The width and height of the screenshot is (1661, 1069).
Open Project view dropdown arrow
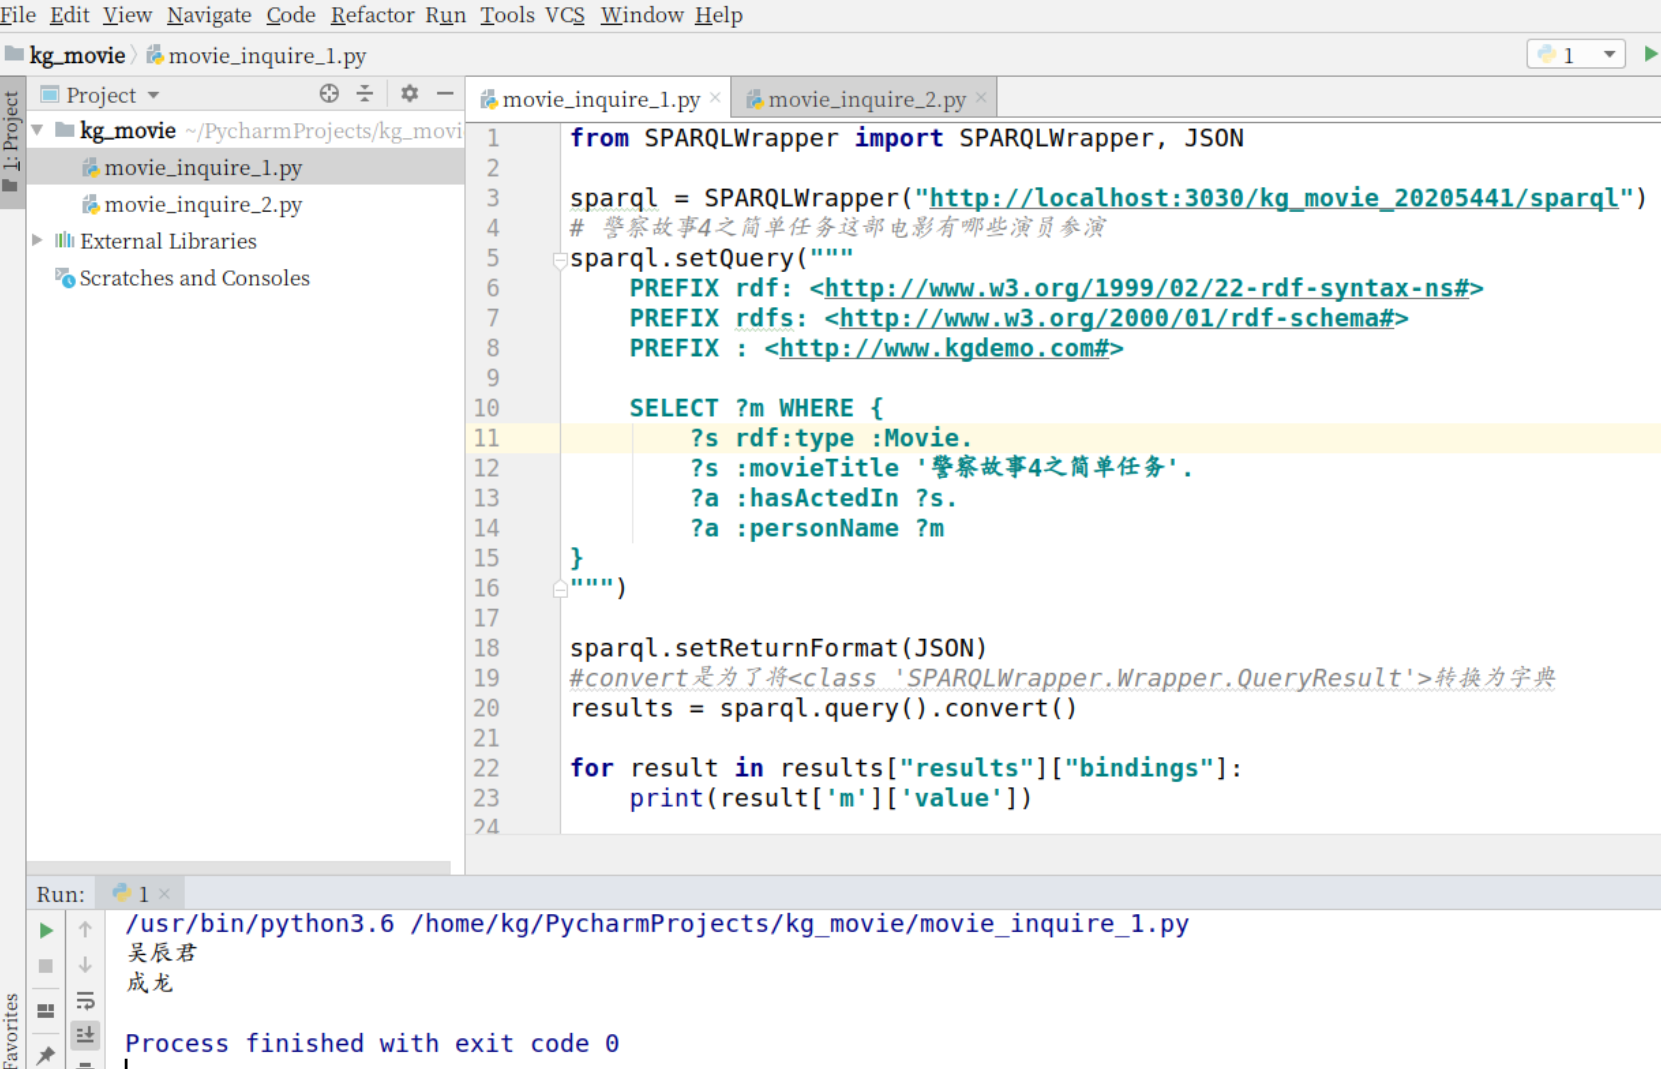(153, 96)
